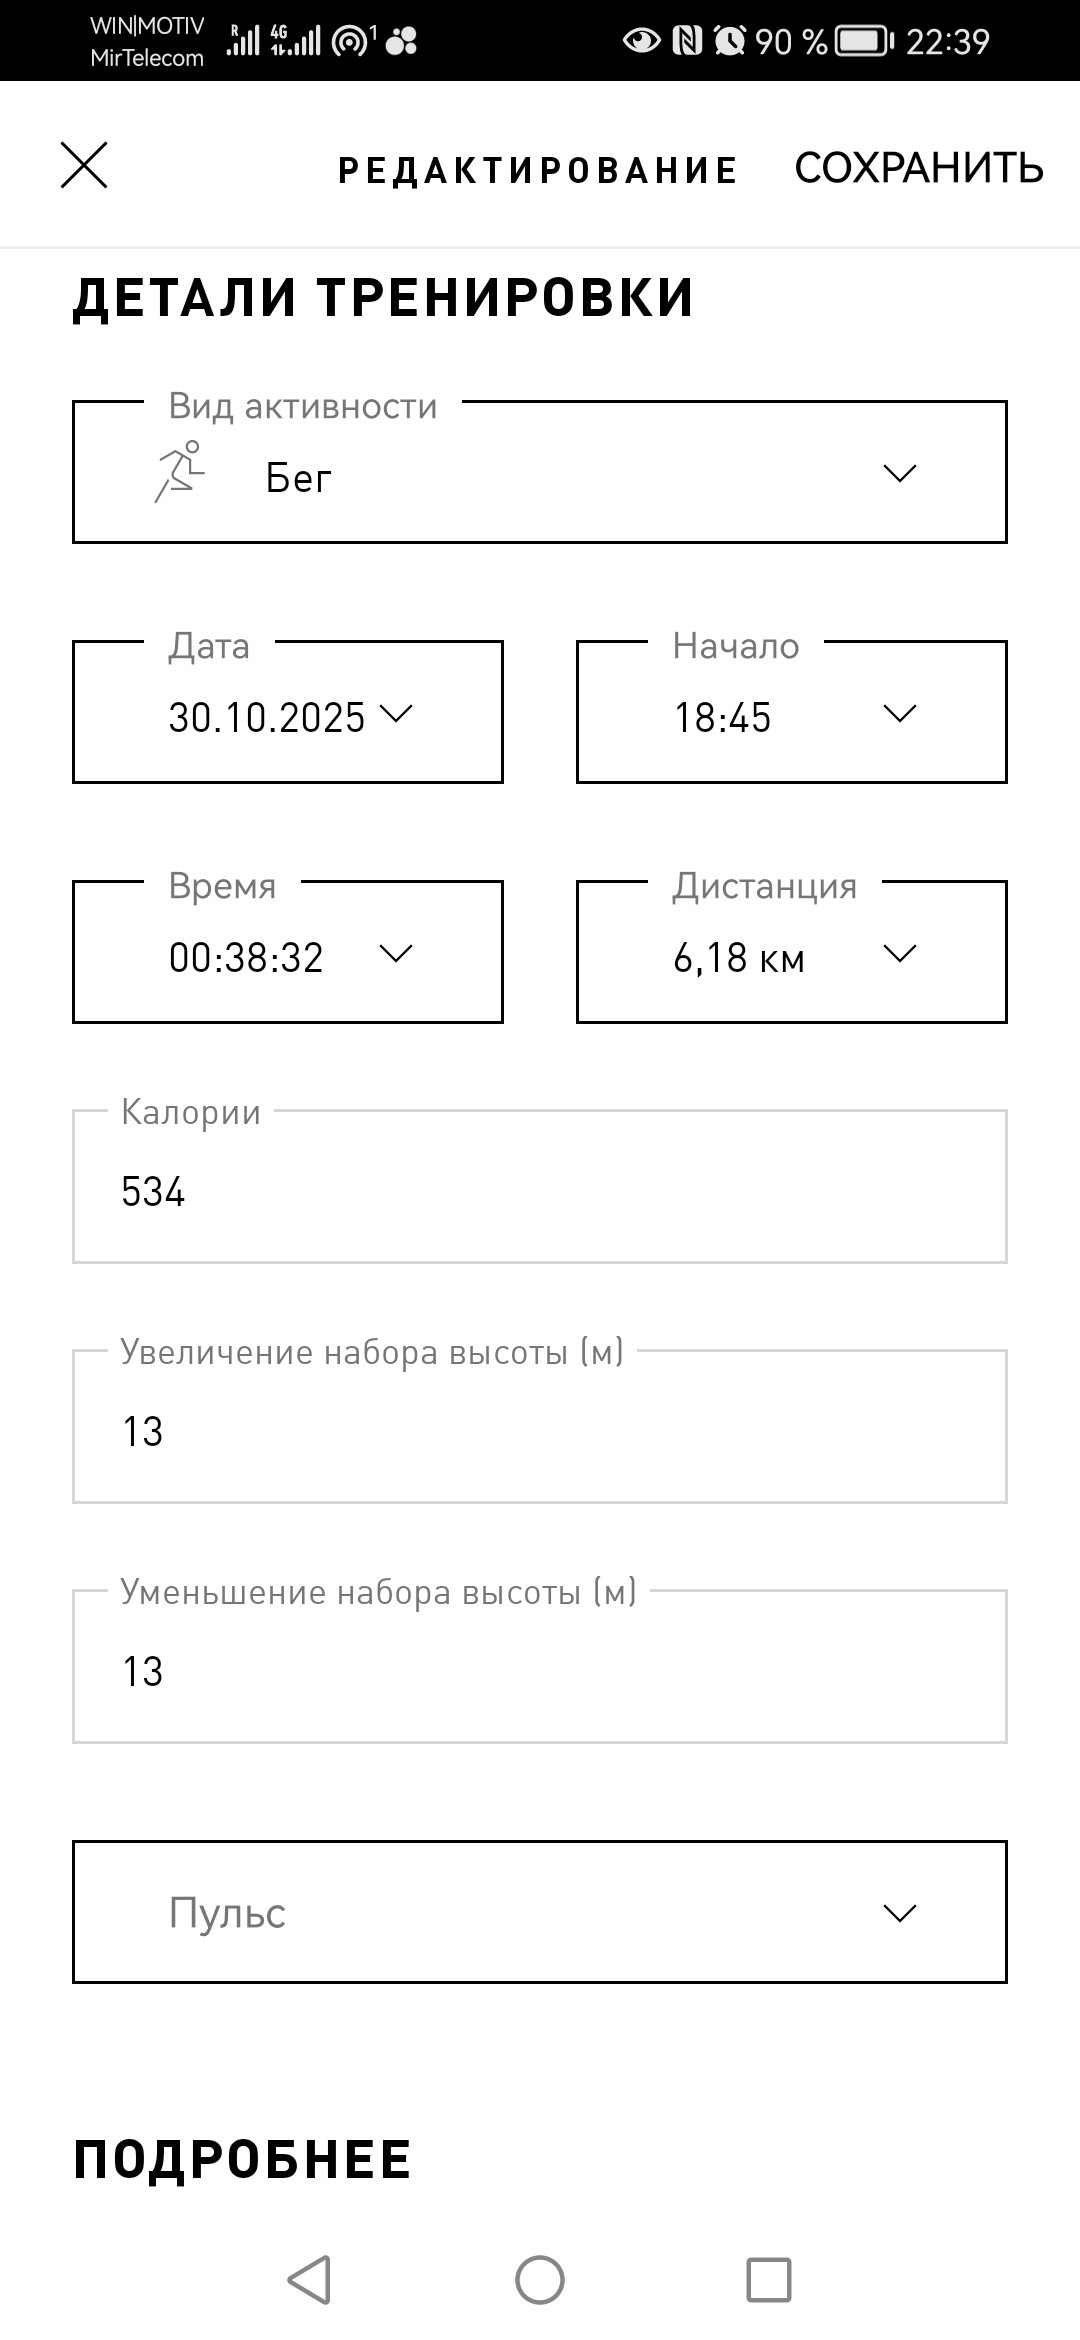Tap the Android home circle button

540,2280
